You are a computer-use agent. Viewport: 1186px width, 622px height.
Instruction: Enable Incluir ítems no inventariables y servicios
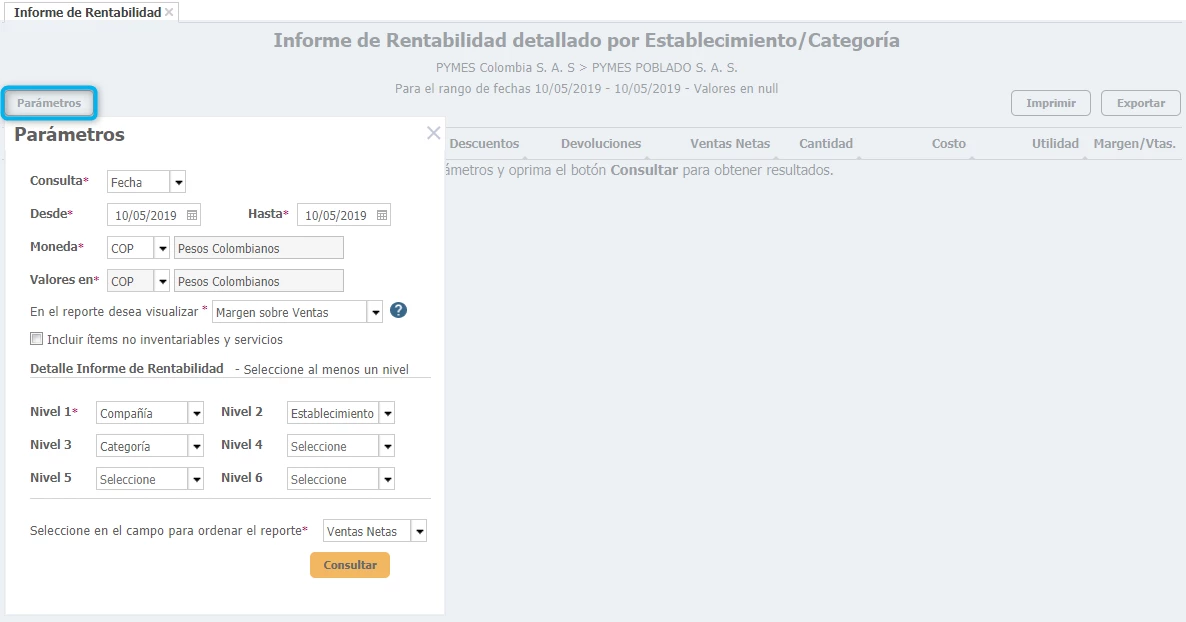coord(37,339)
